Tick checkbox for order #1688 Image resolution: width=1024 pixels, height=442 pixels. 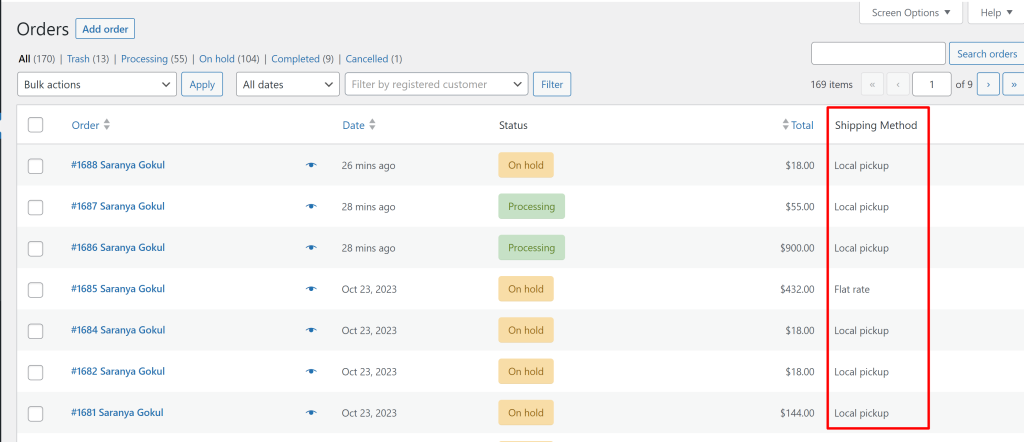coord(35,166)
